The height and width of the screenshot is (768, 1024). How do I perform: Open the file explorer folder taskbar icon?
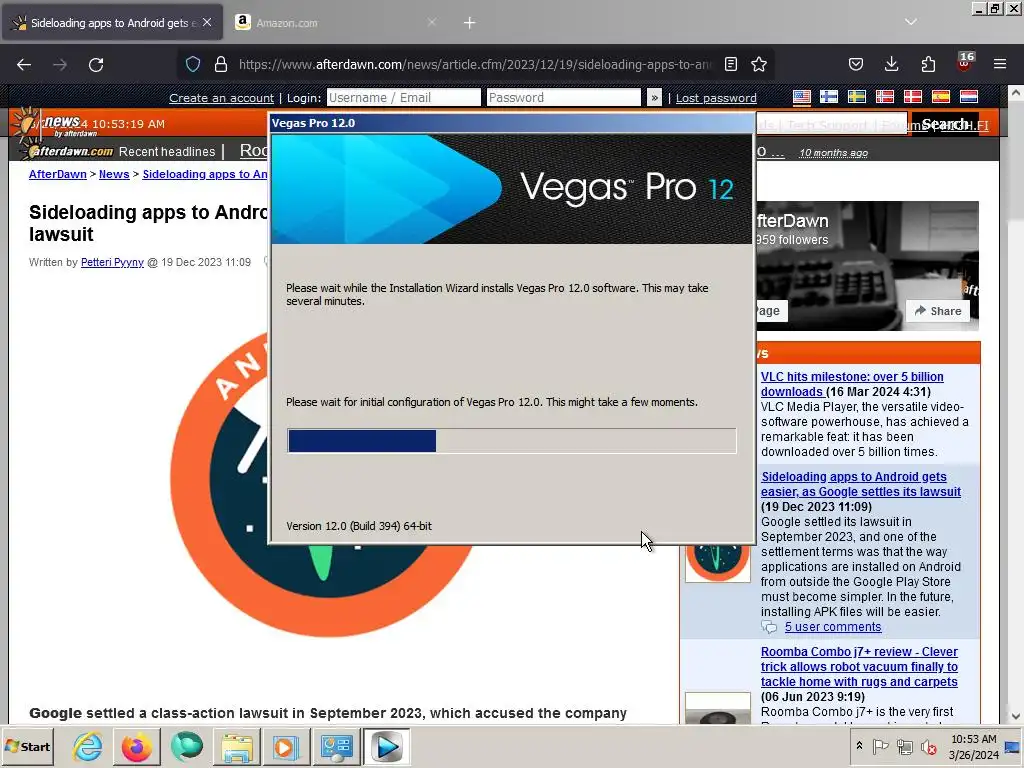click(236, 746)
